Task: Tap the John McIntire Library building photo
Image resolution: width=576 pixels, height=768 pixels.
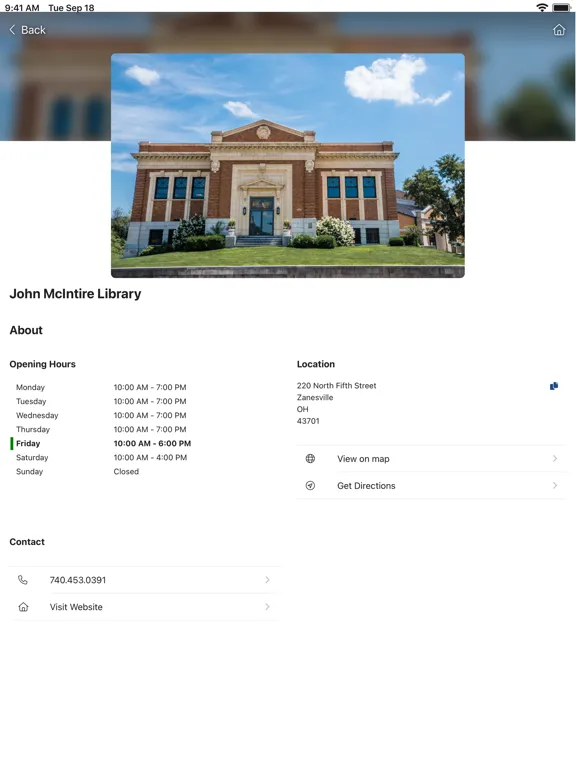Action: click(x=288, y=166)
